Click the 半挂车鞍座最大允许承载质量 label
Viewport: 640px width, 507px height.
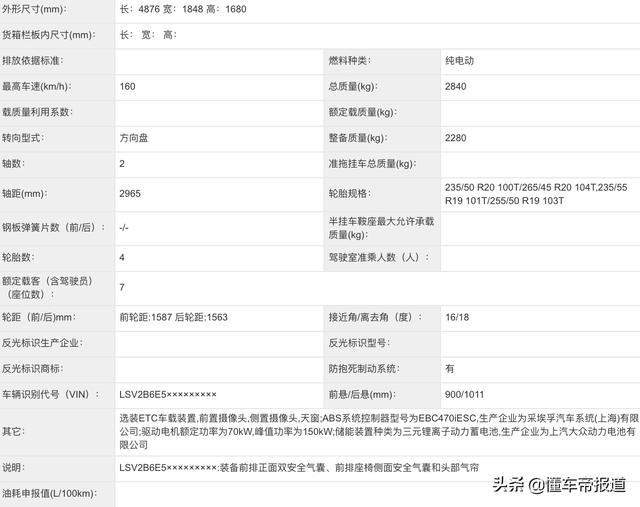coord(381,228)
